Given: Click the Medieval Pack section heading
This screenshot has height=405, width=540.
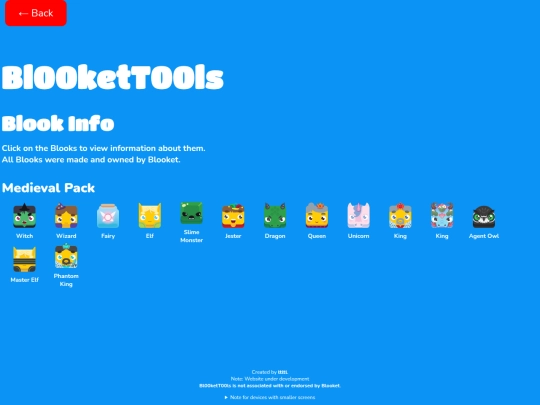Looking at the screenshot, I should 48,188.
